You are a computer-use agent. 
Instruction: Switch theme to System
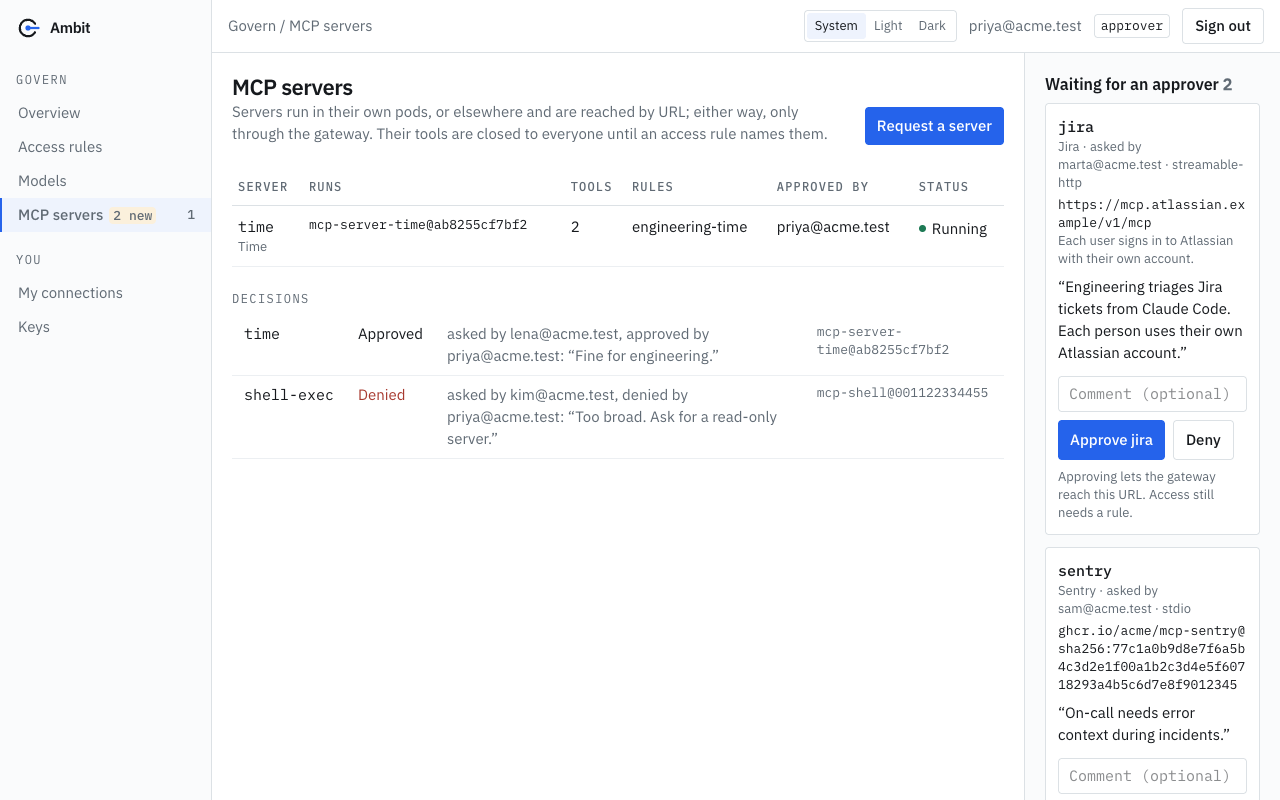pos(836,26)
